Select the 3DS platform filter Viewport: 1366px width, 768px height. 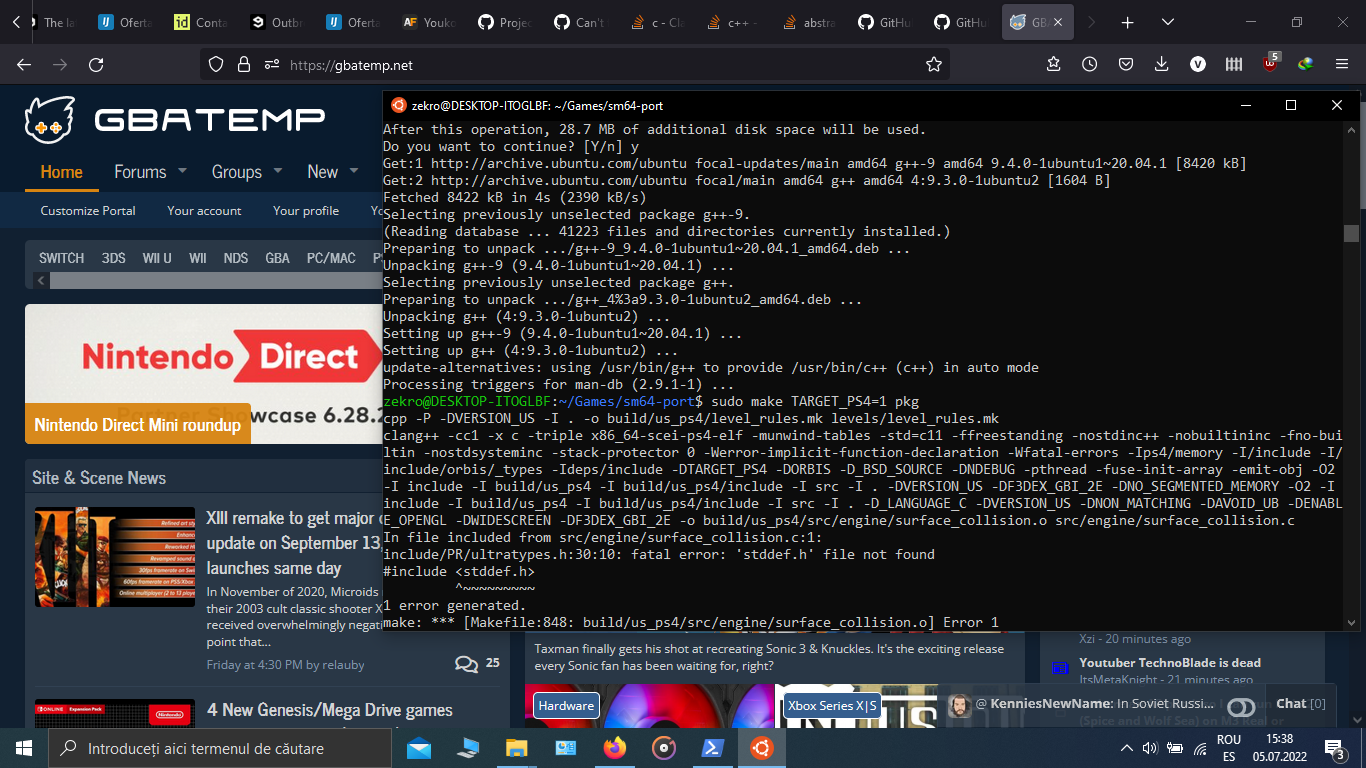click(114, 258)
